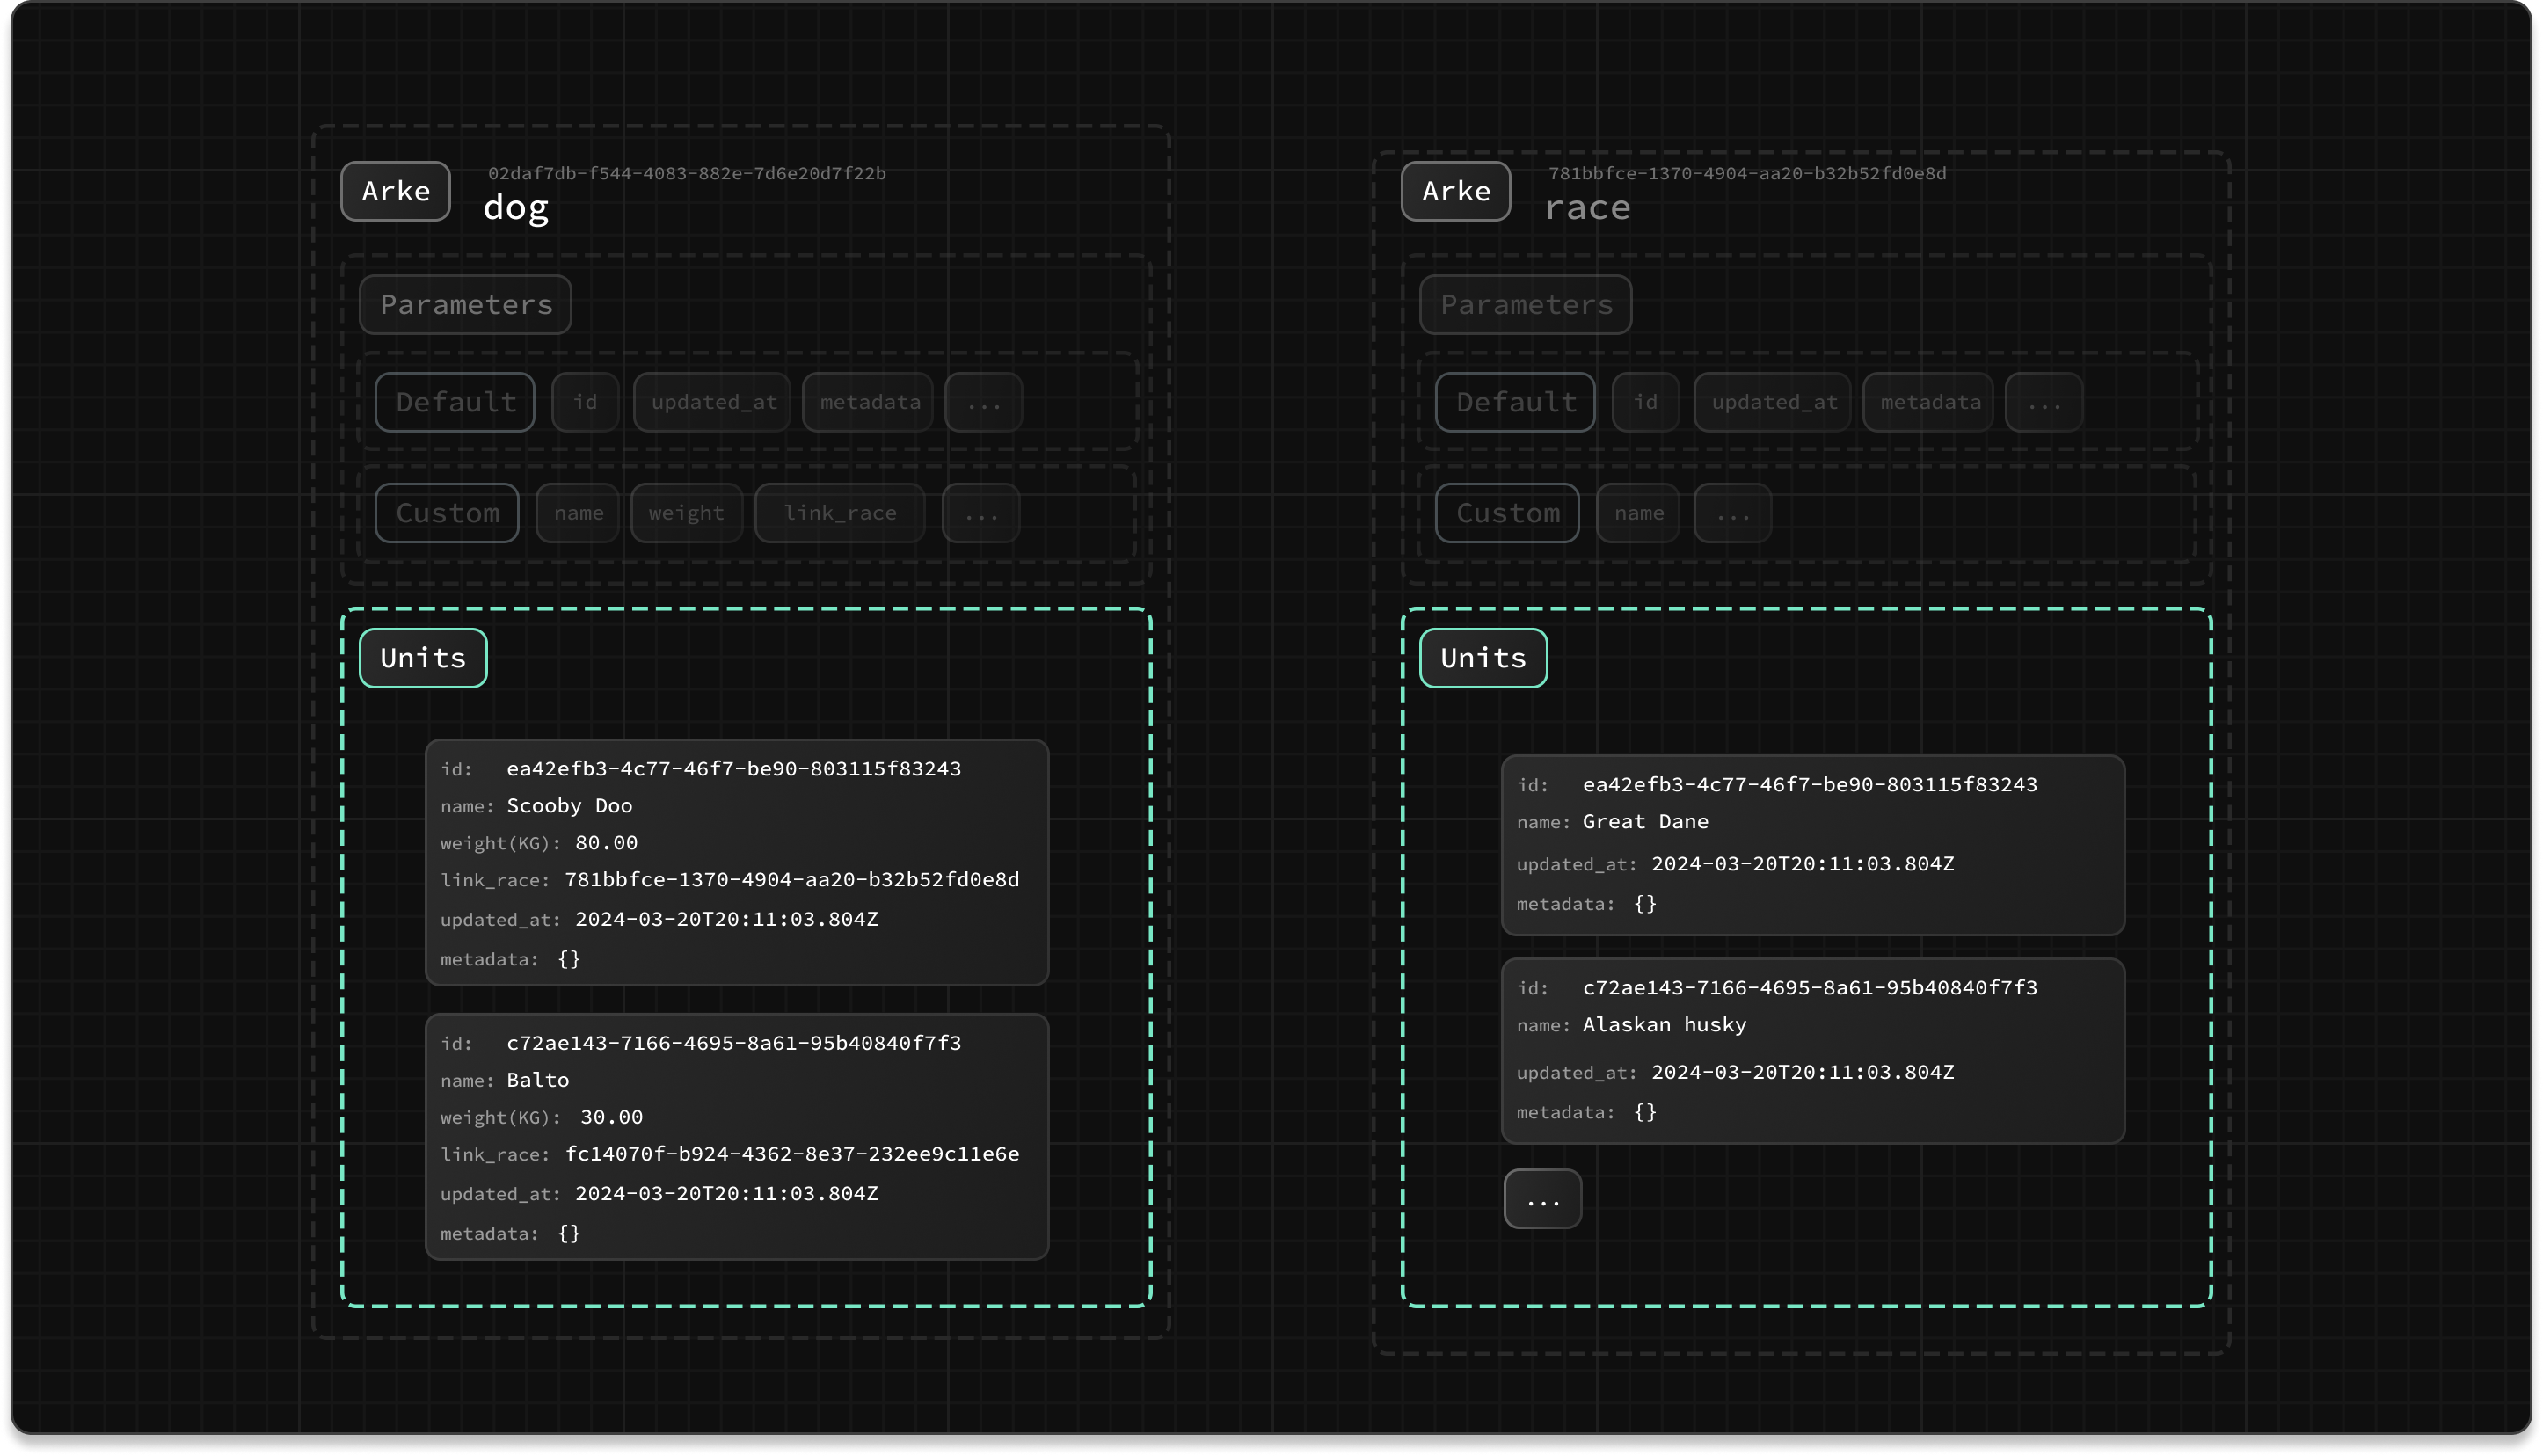
Task: Select the Parameters section on race
Action: tap(1525, 302)
